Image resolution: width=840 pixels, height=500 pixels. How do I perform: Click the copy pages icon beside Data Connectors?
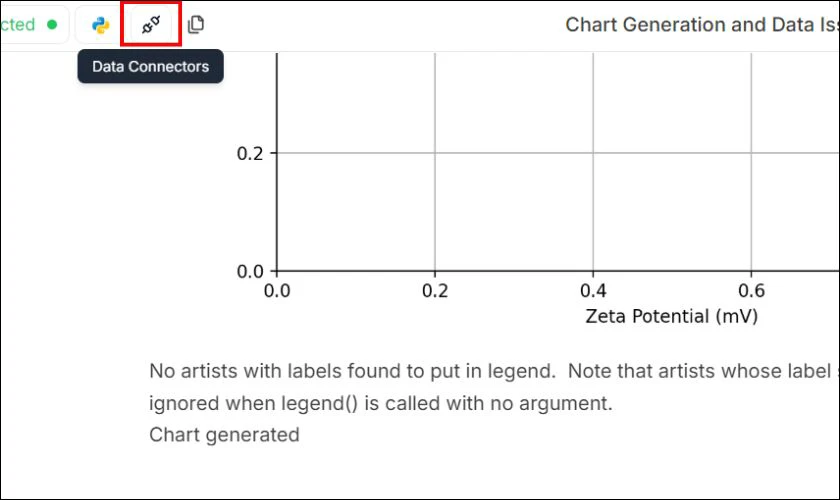click(196, 24)
